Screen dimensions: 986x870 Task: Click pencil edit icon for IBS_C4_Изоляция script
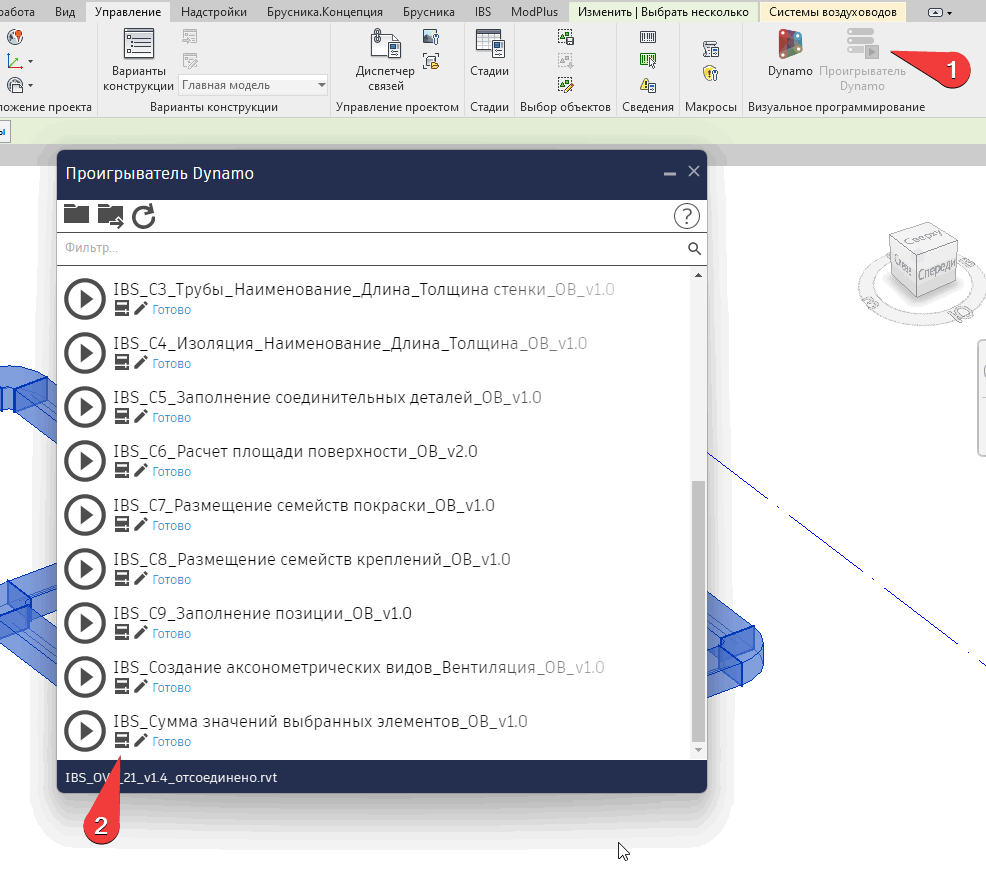point(141,362)
